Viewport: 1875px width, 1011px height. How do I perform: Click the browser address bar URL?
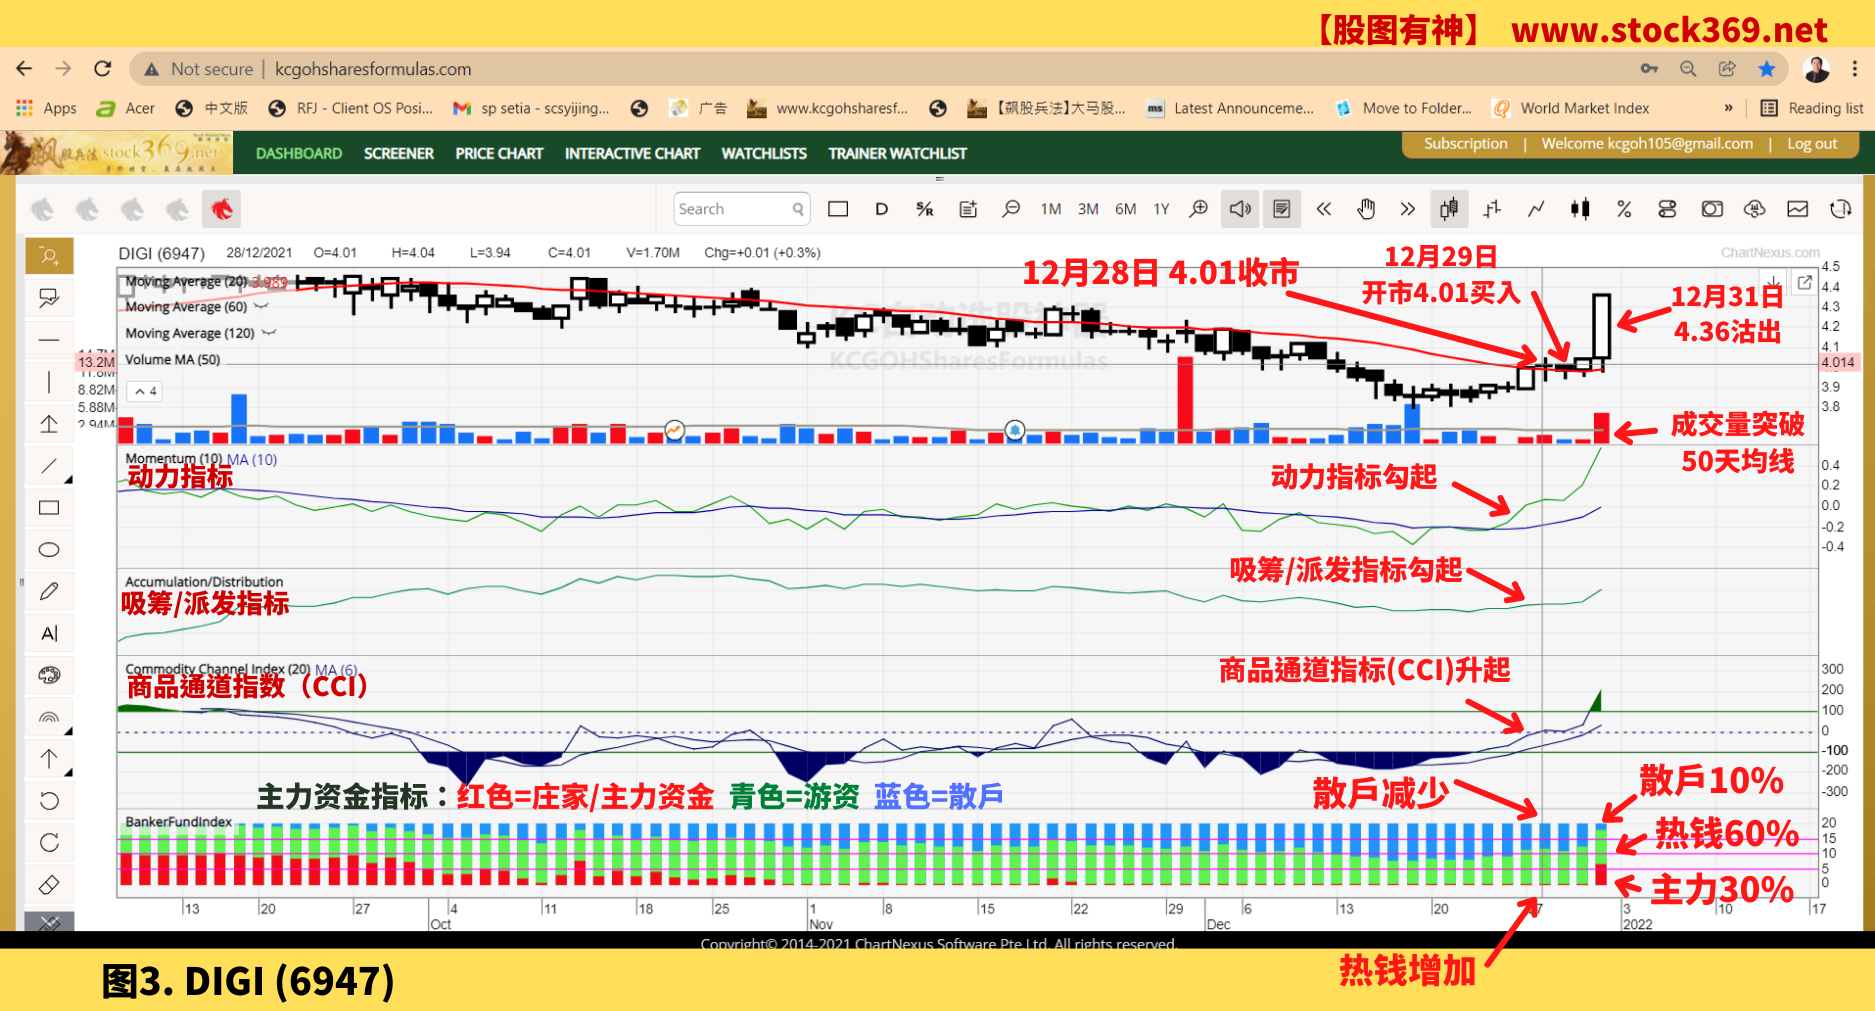coord(373,69)
